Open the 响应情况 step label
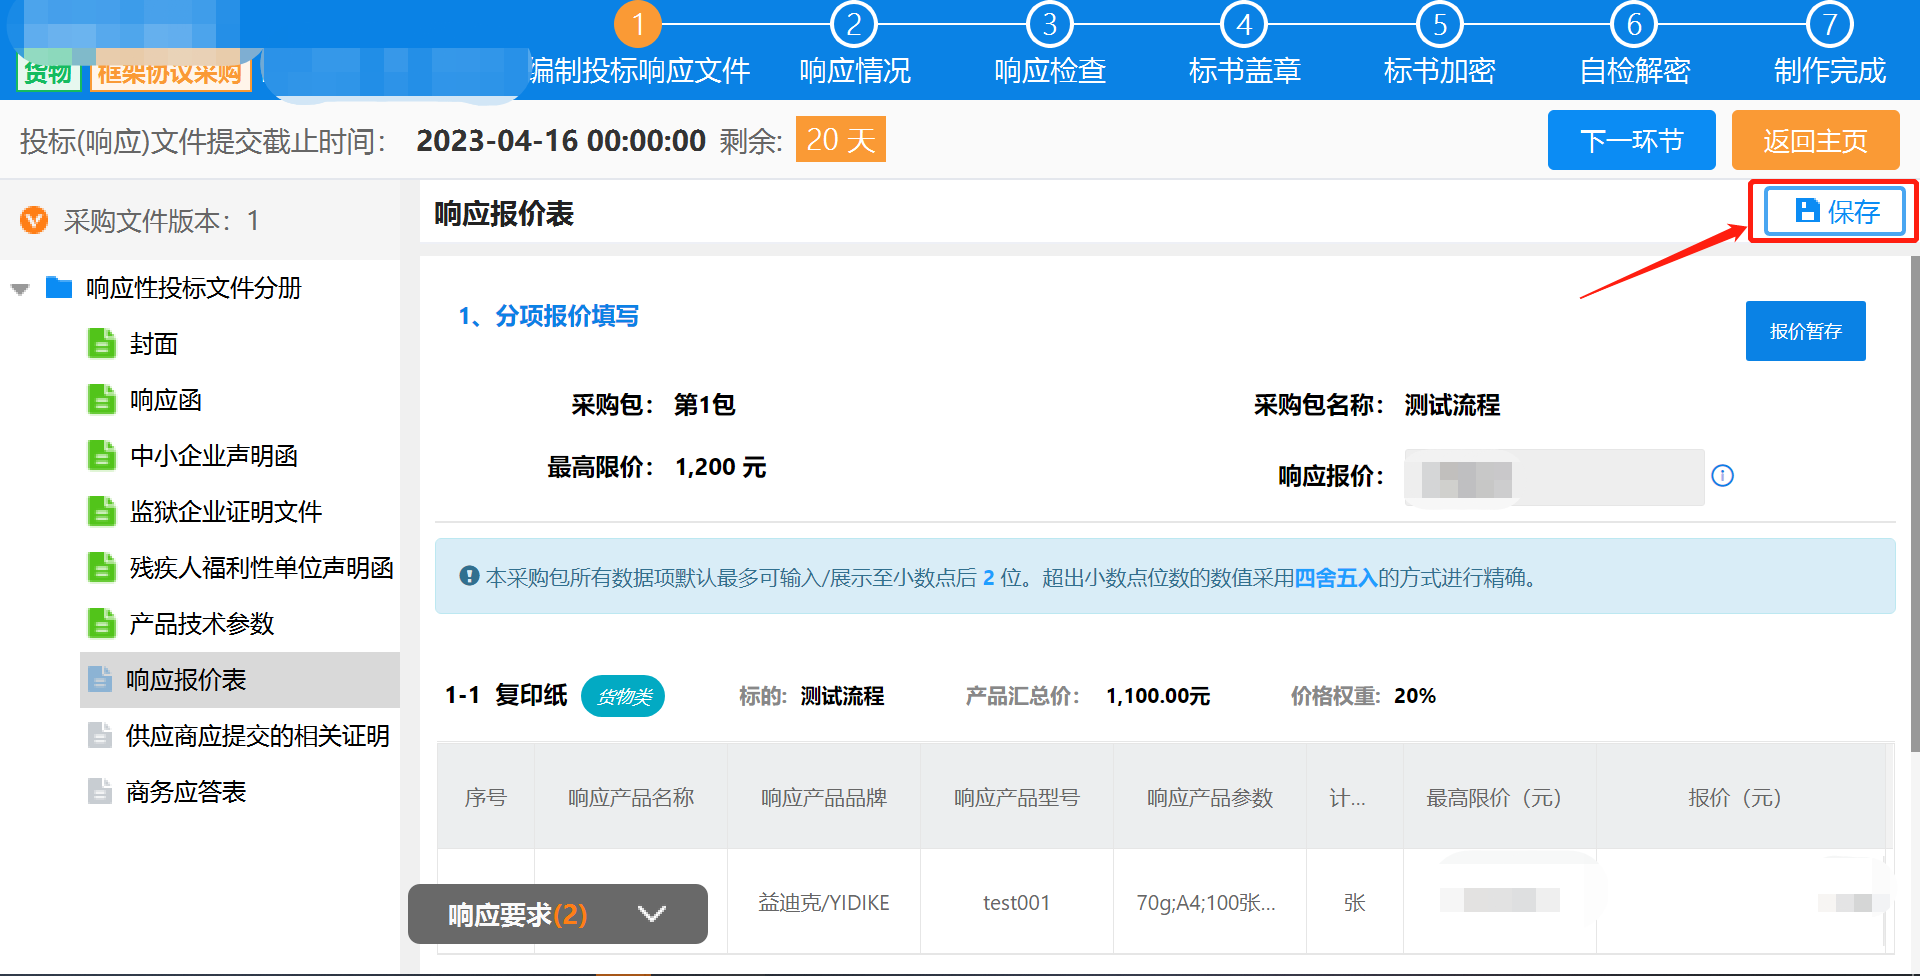The width and height of the screenshot is (1920, 976). tap(855, 71)
